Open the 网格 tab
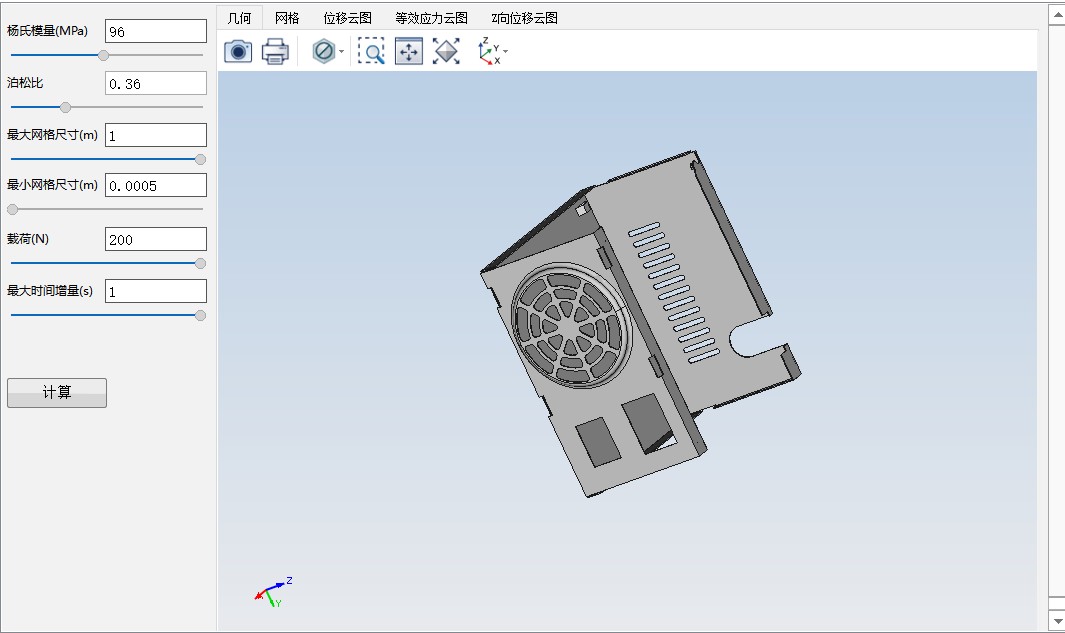Viewport: 1065px width, 633px height. pos(287,18)
